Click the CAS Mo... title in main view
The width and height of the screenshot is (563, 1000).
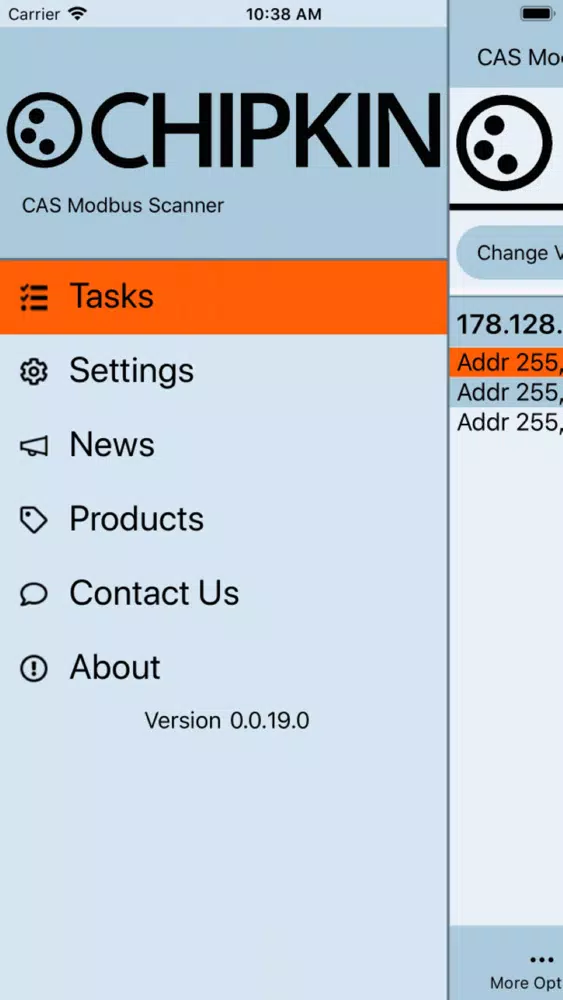click(520, 57)
